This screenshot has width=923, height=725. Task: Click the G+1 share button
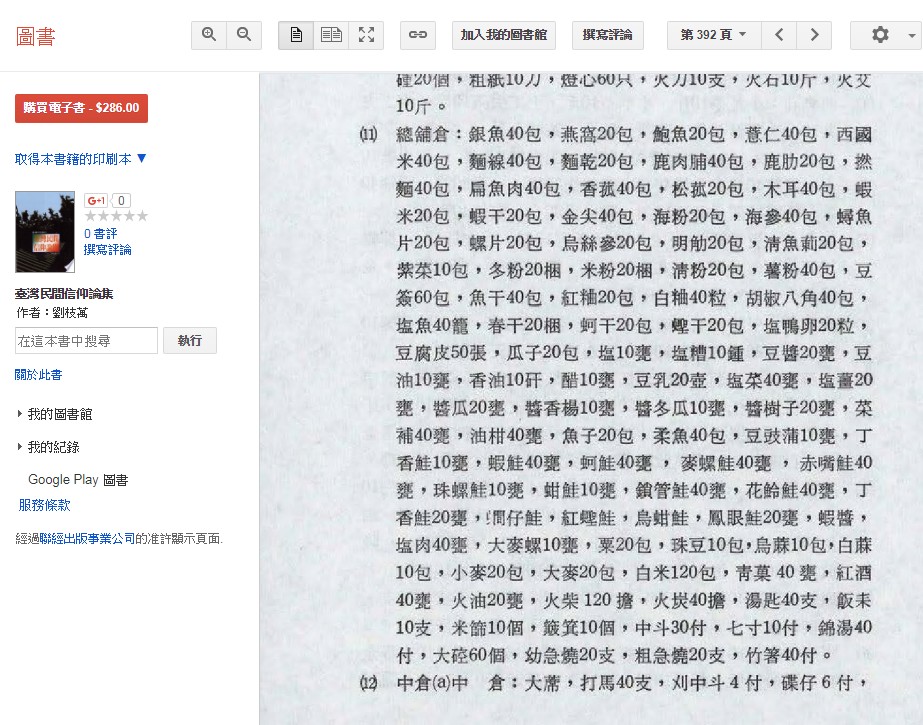point(96,201)
